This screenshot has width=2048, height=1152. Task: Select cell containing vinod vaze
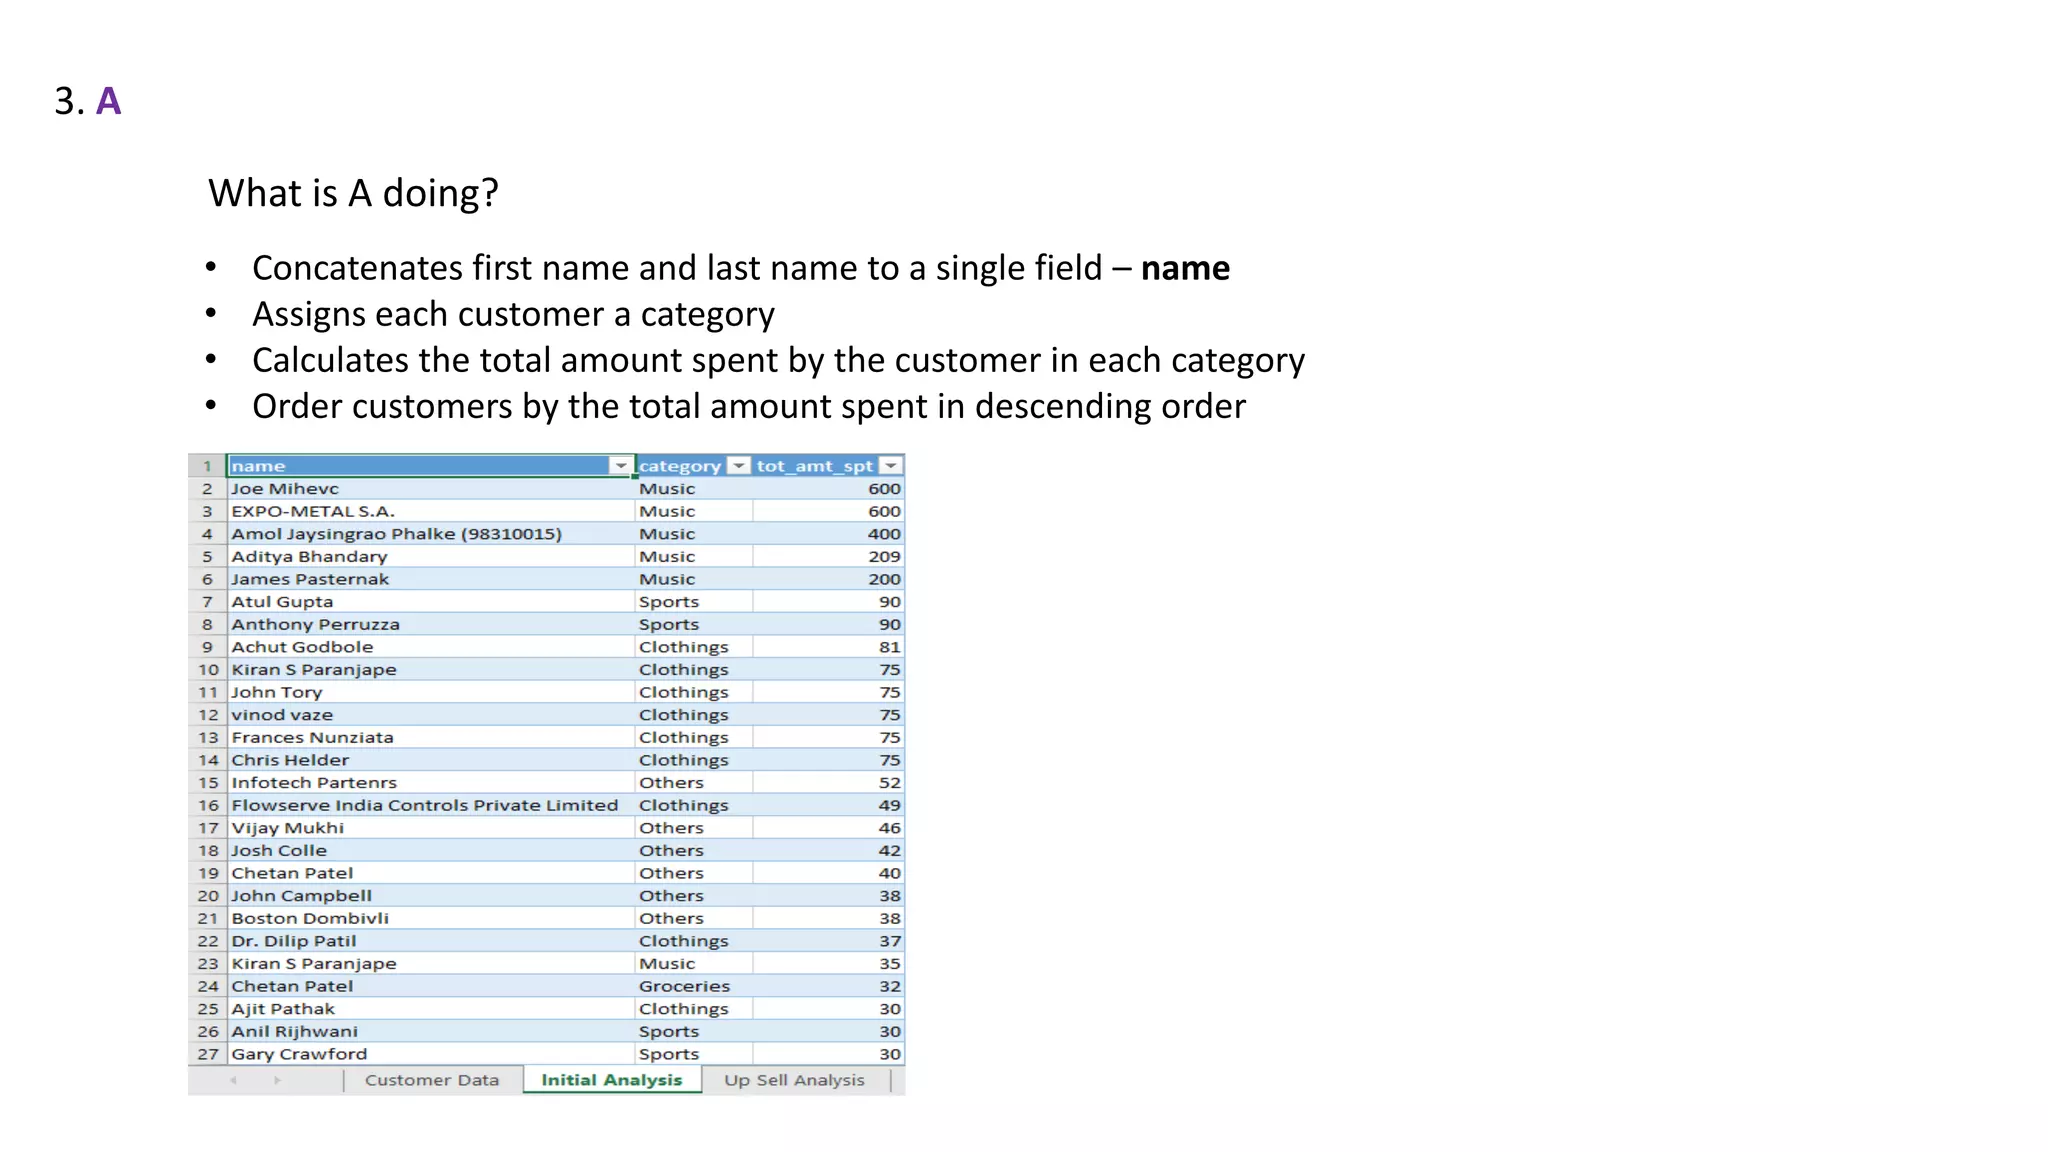click(431, 715)
